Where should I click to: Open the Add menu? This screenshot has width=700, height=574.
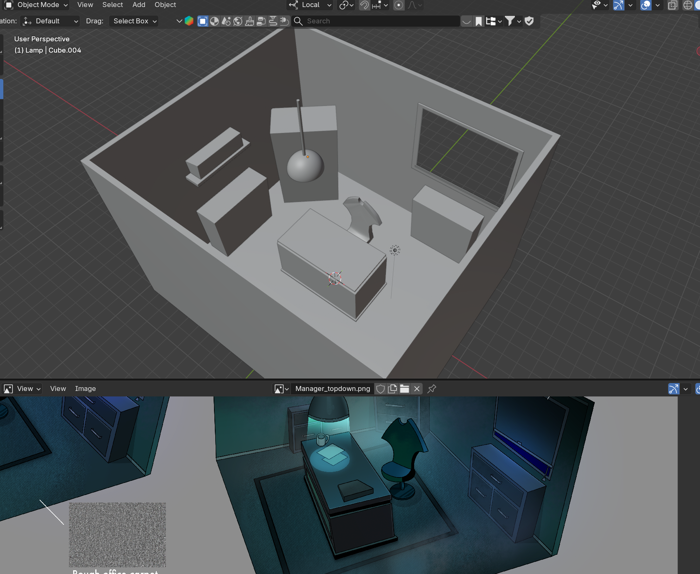(x=139, y=5)
